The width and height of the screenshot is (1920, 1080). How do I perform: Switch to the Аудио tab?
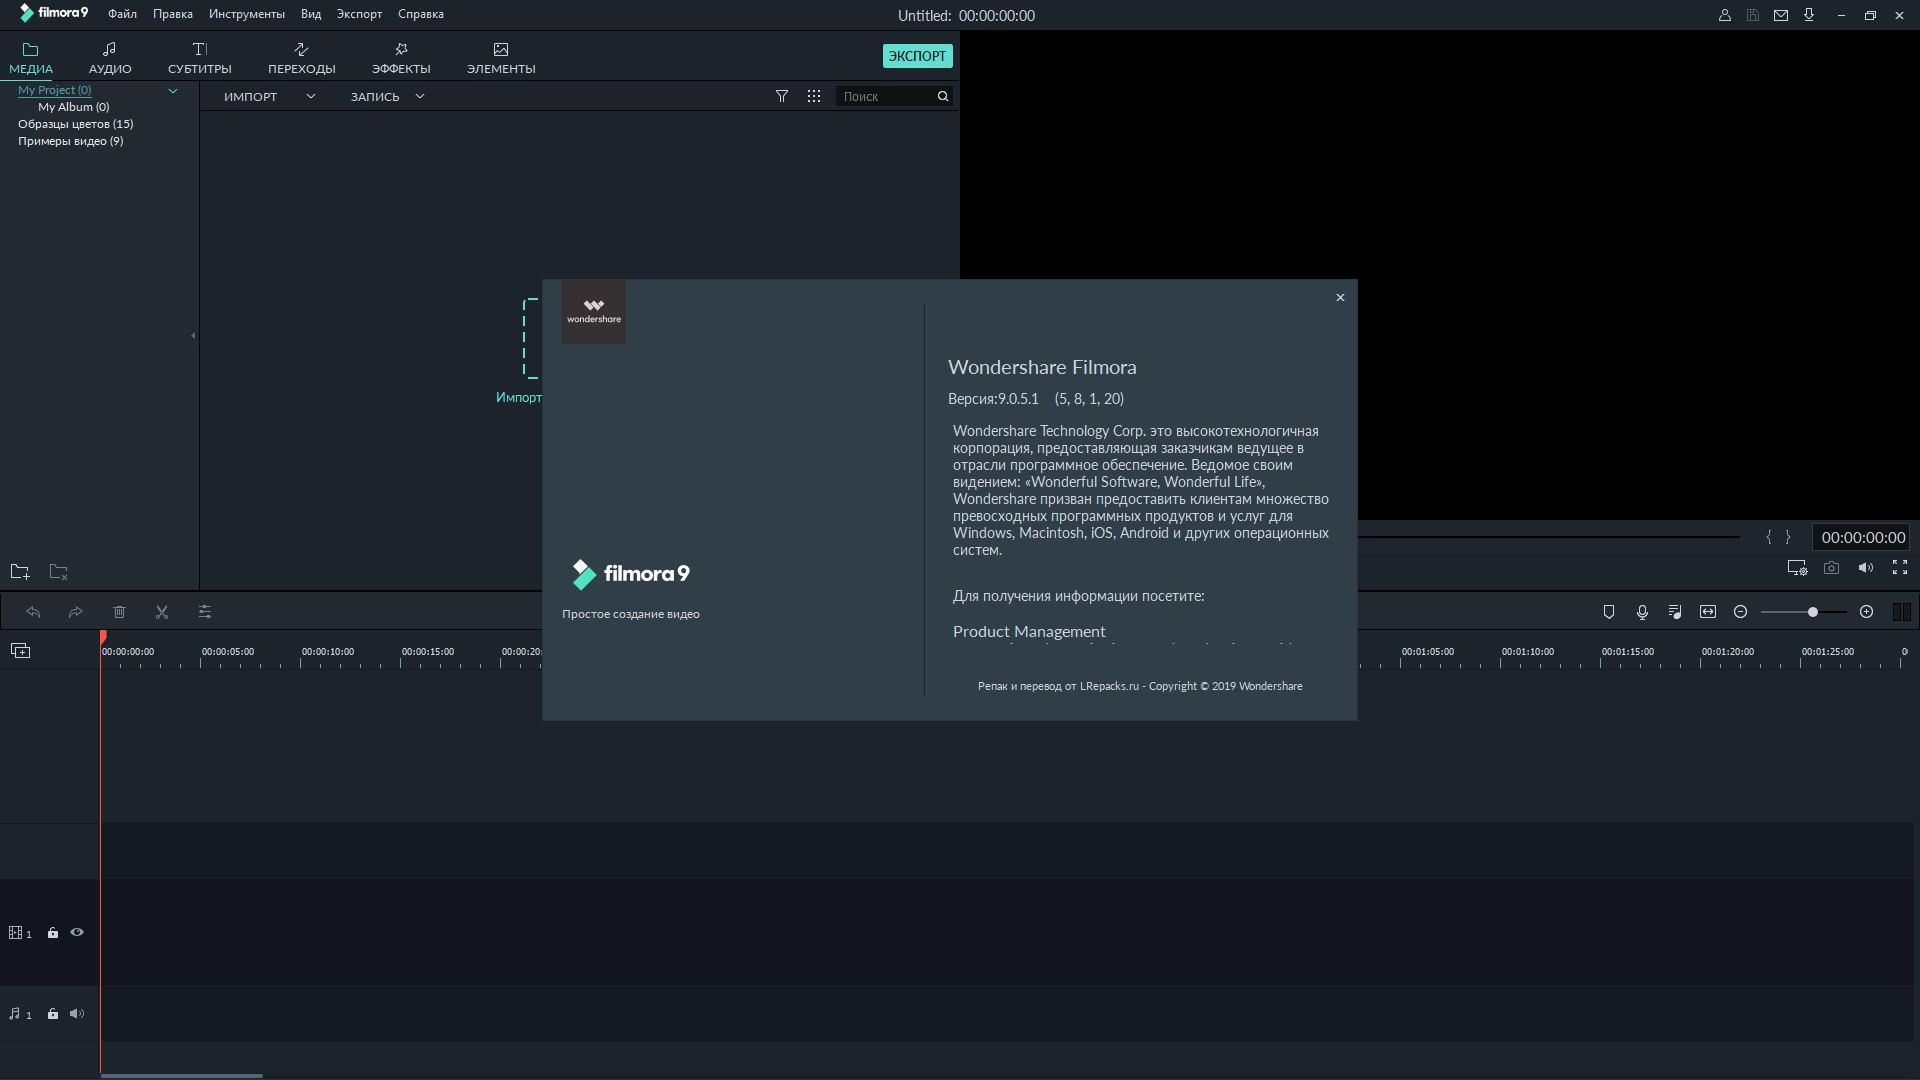[110, 58]
